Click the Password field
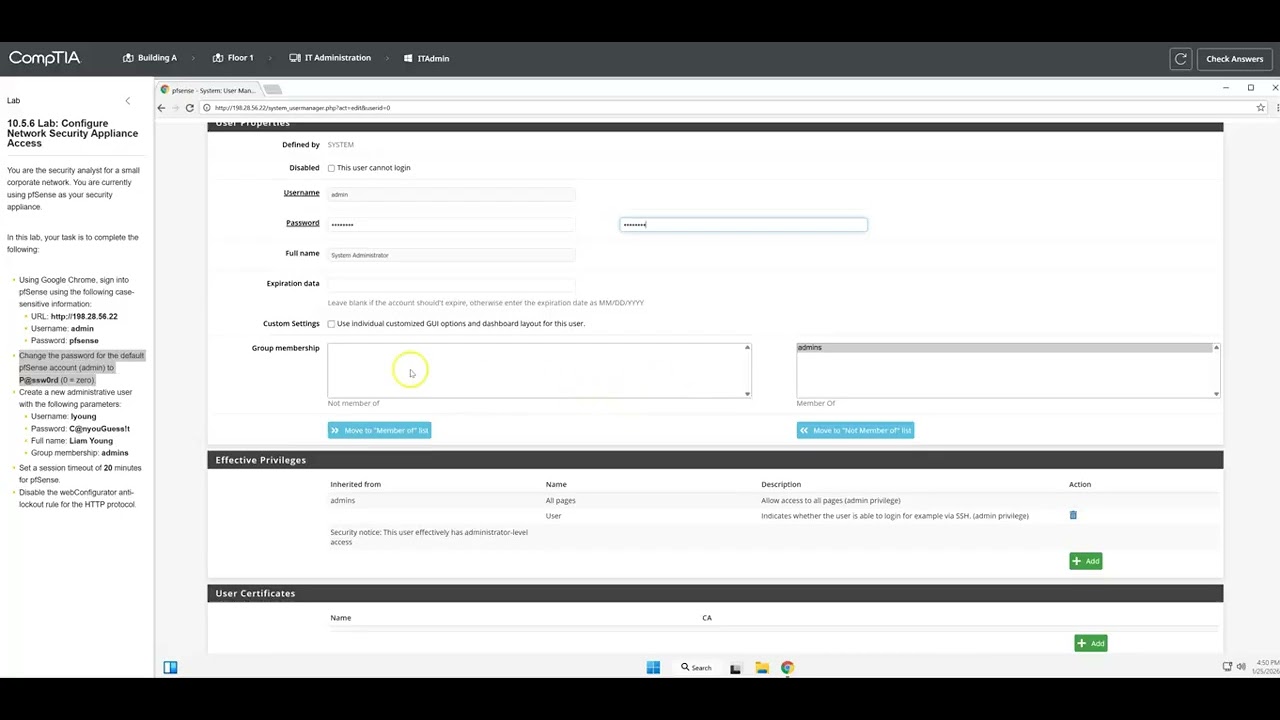This screenshot has width=1280, height=720. click(451, 224)
